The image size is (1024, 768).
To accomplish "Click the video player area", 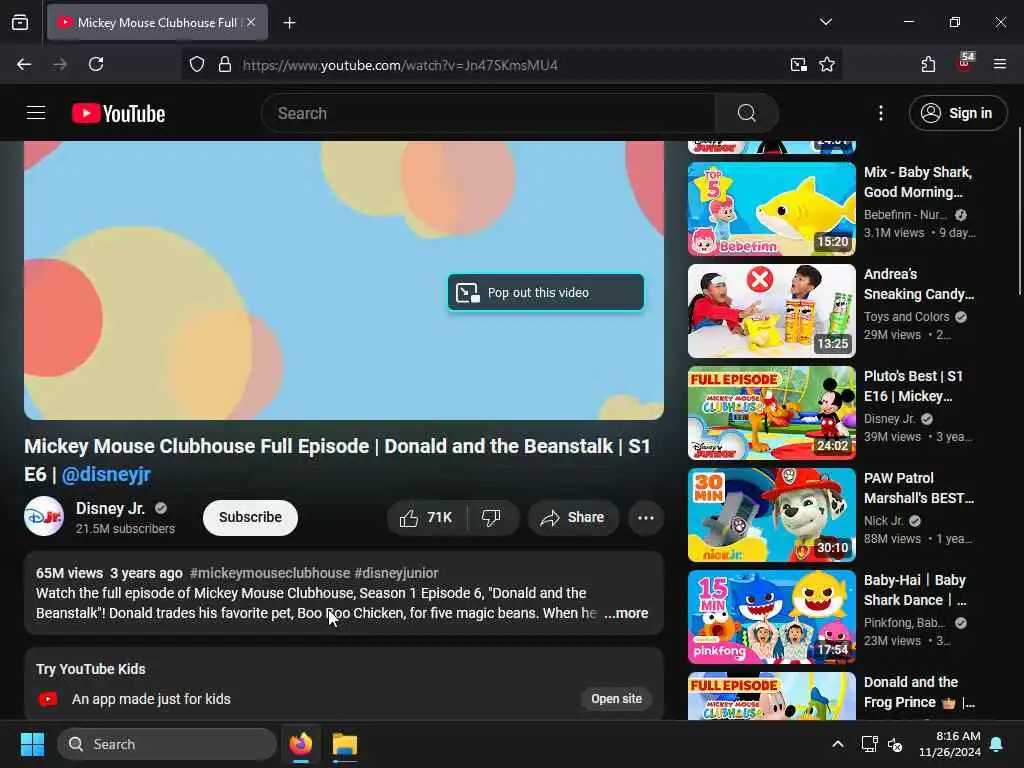I will (x=344, y=280).
